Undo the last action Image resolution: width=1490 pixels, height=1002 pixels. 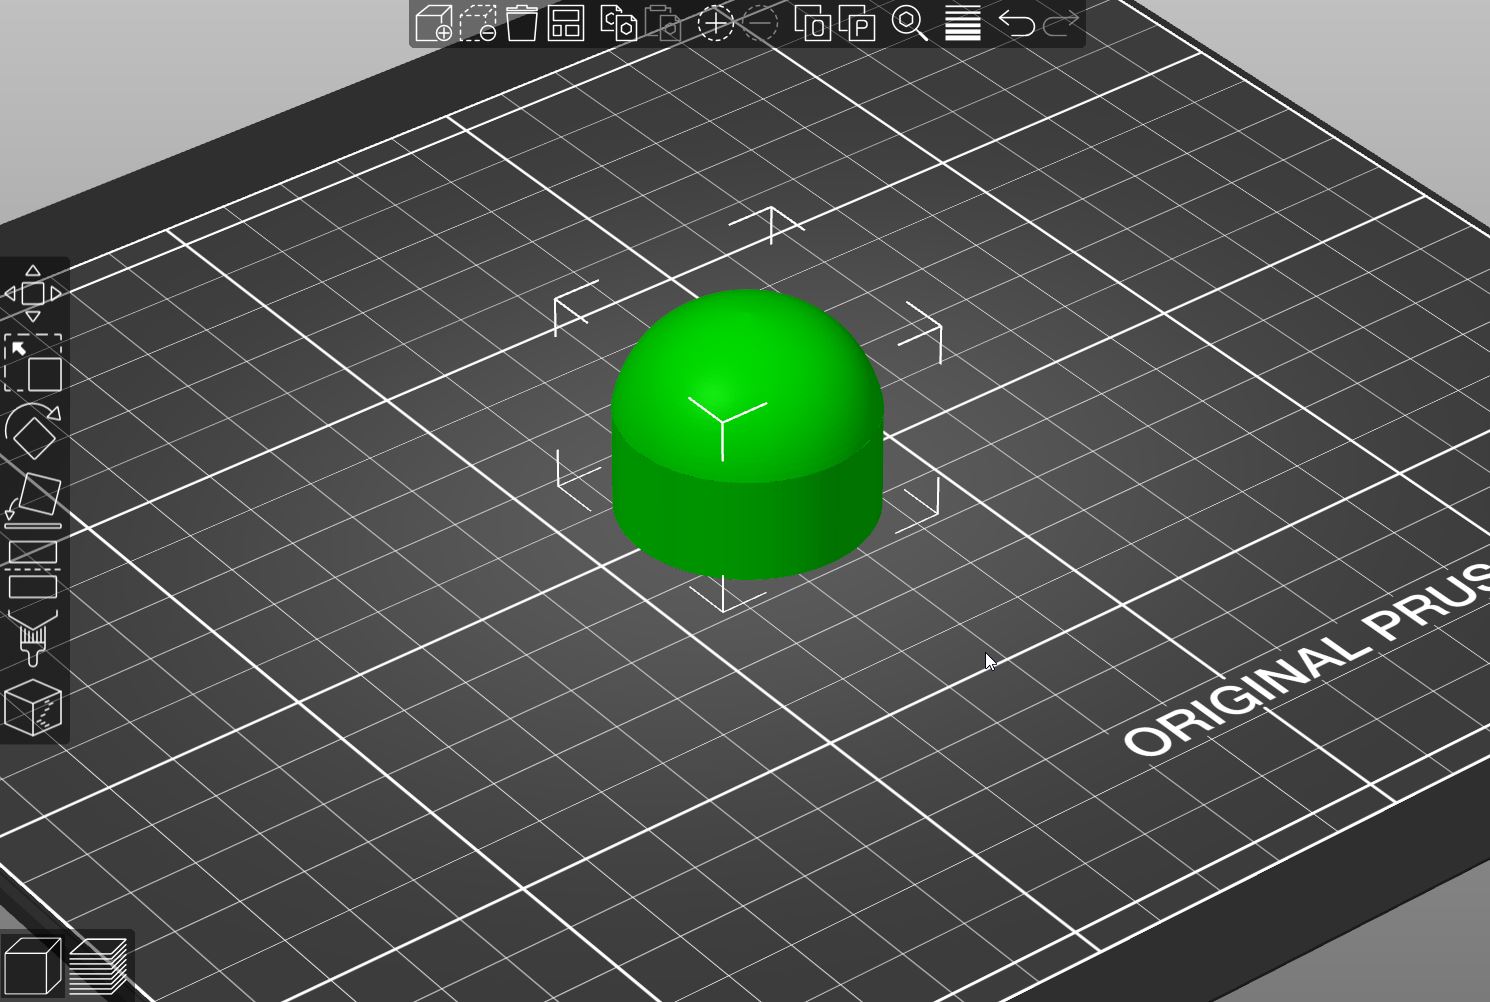(x=1016, y=23)
